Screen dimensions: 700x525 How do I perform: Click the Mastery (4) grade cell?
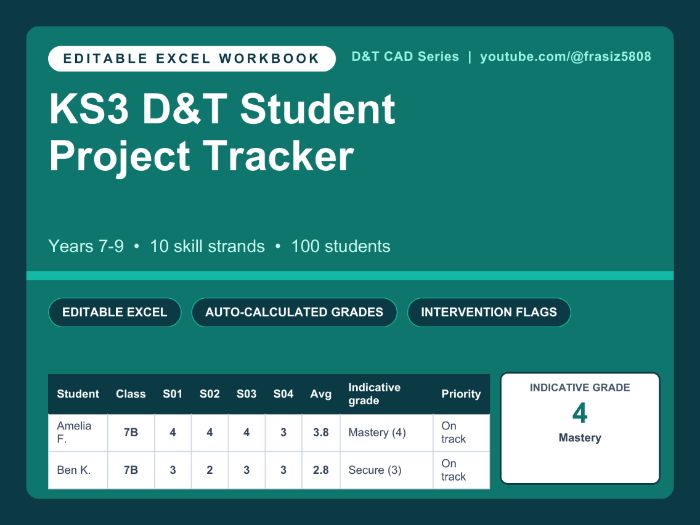click(x=387, y=433)
